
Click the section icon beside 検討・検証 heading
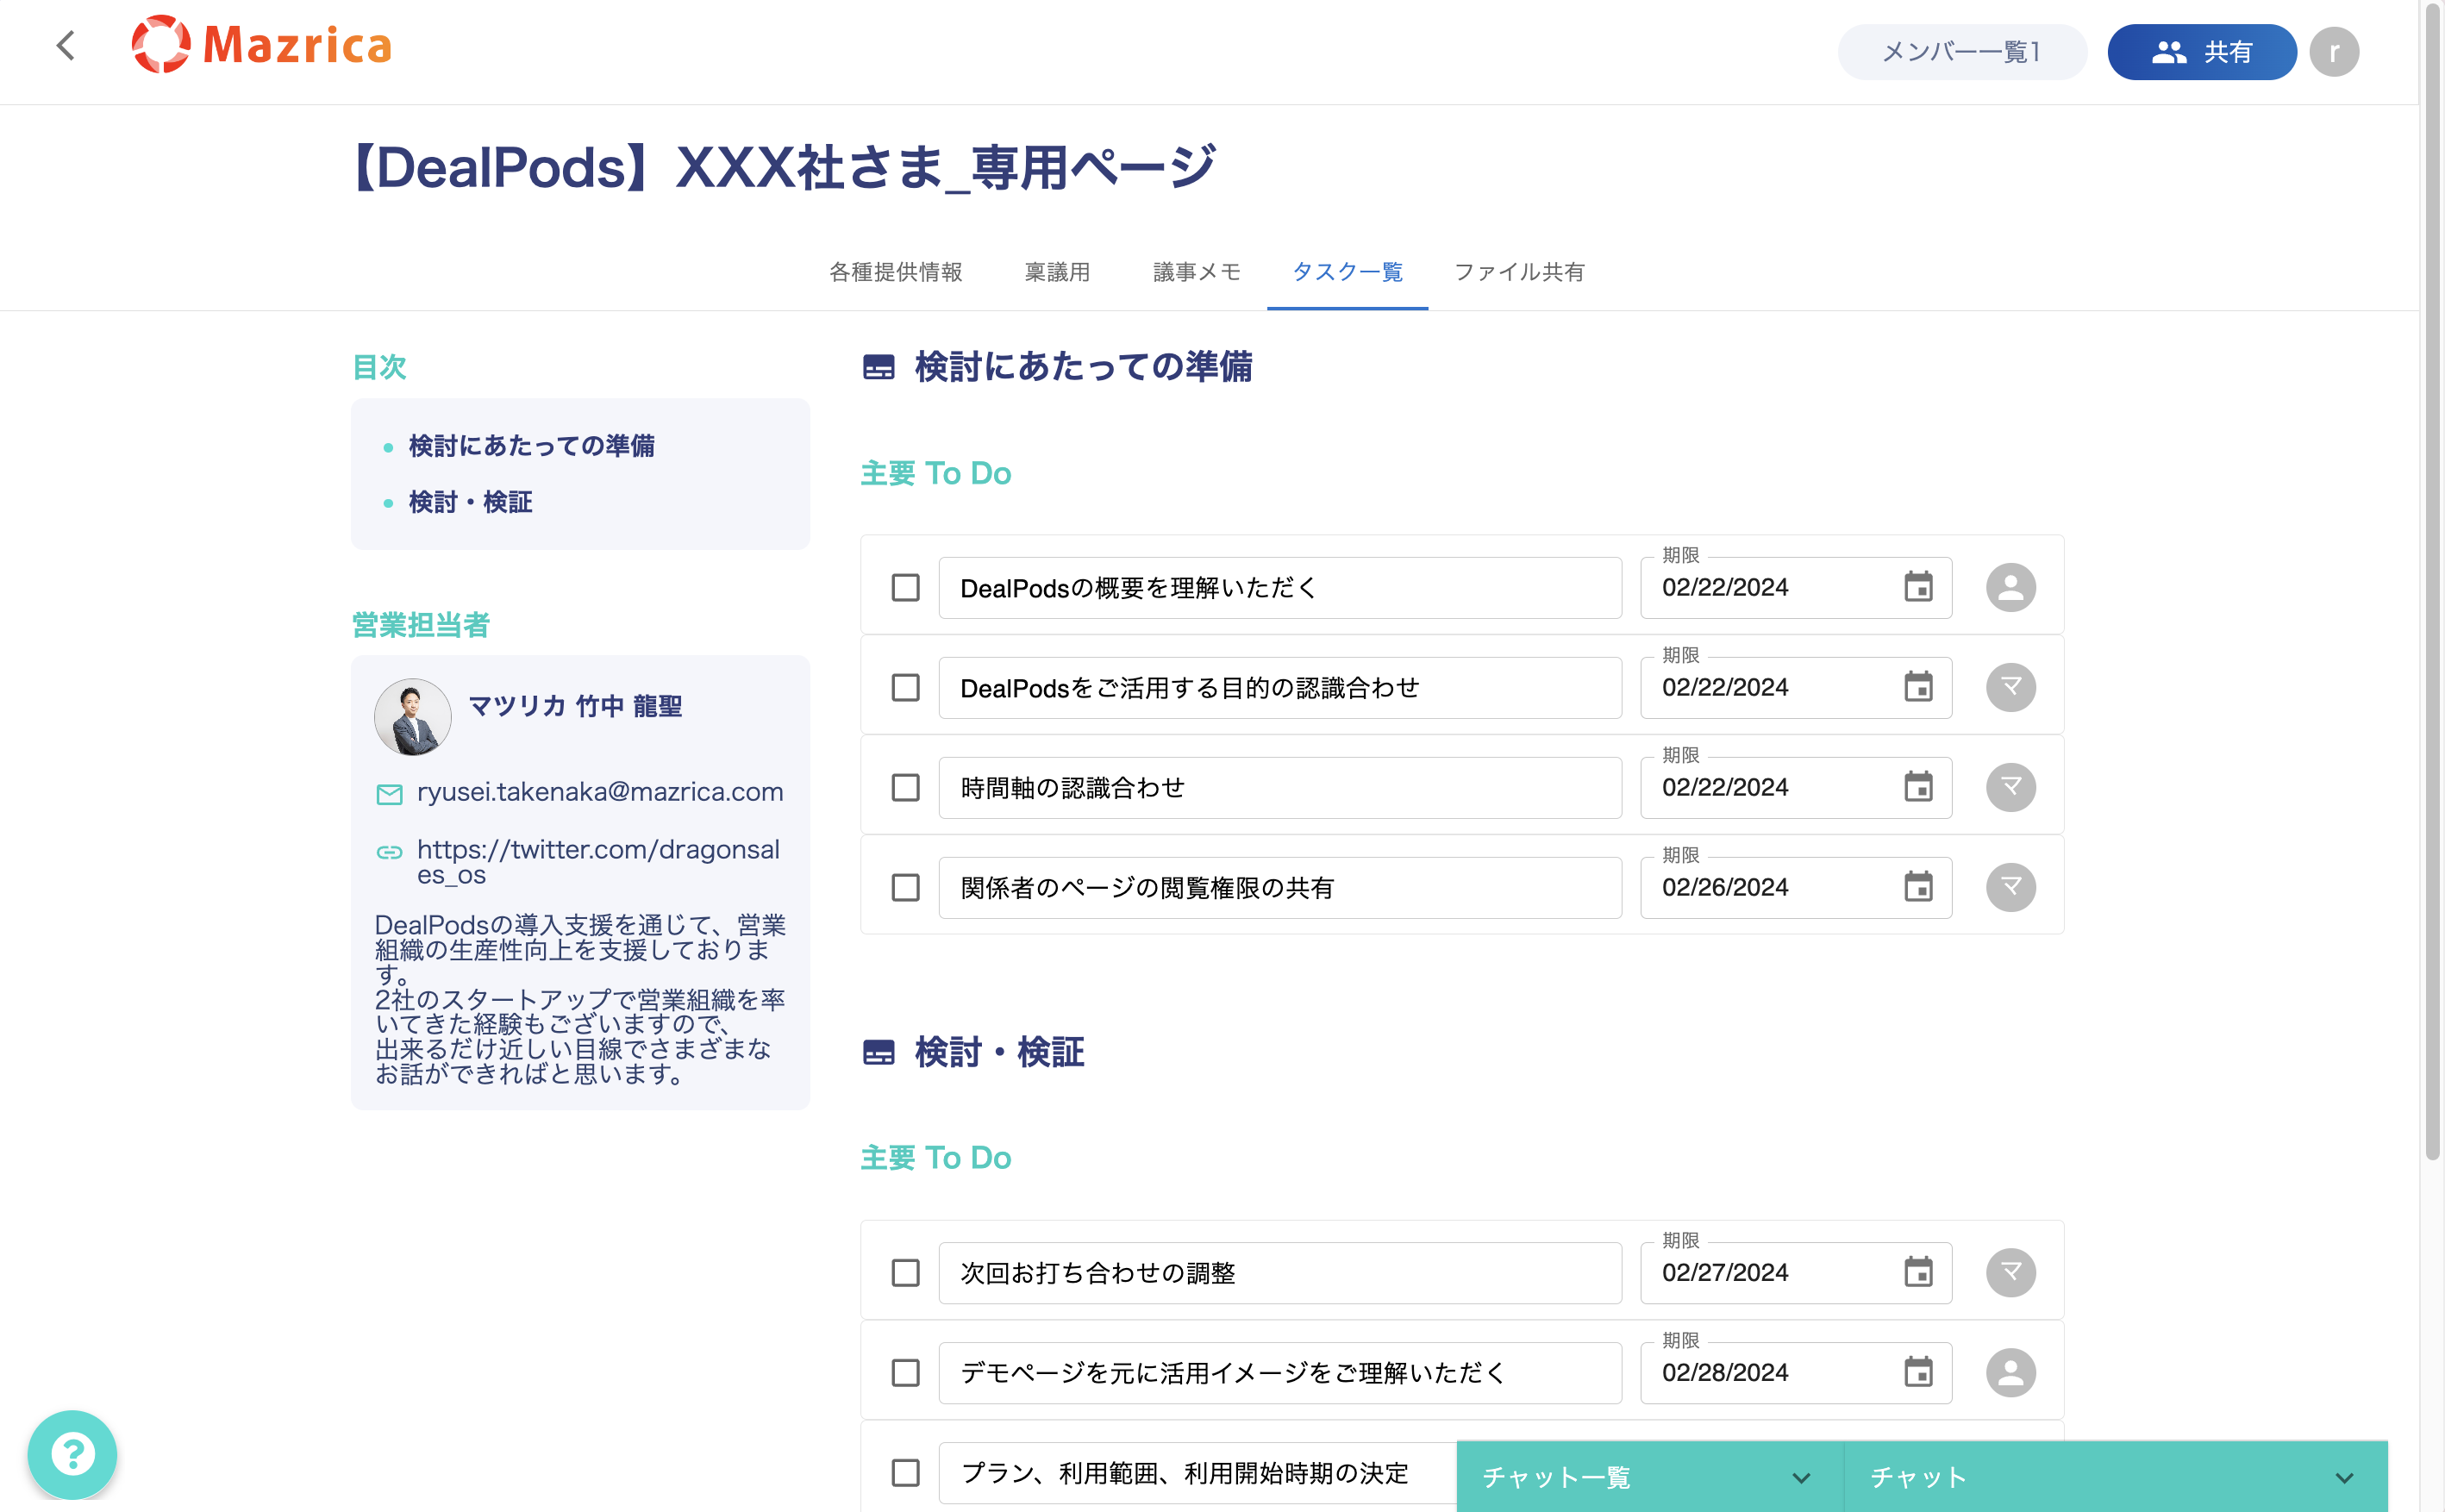(x=879, y=1052)
